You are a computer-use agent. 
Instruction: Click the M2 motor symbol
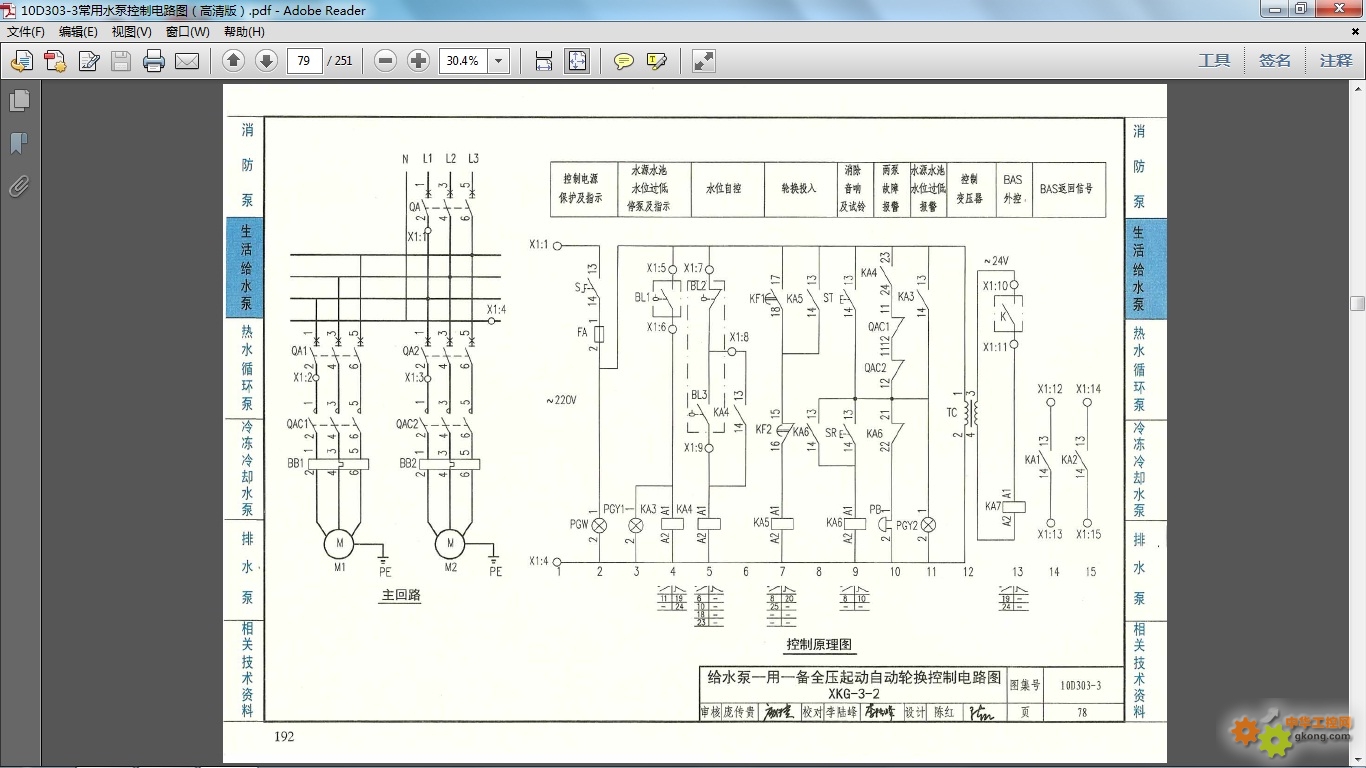449,543
